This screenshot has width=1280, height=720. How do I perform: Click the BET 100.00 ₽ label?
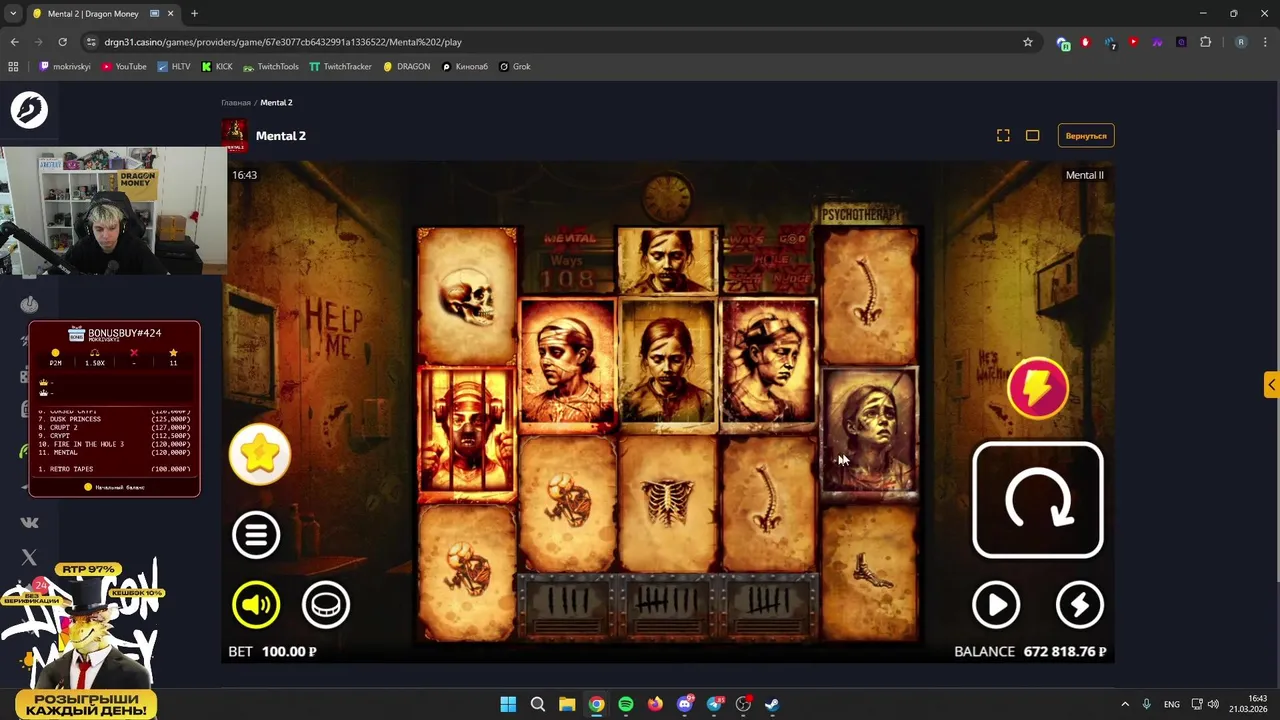click(272, 651)
